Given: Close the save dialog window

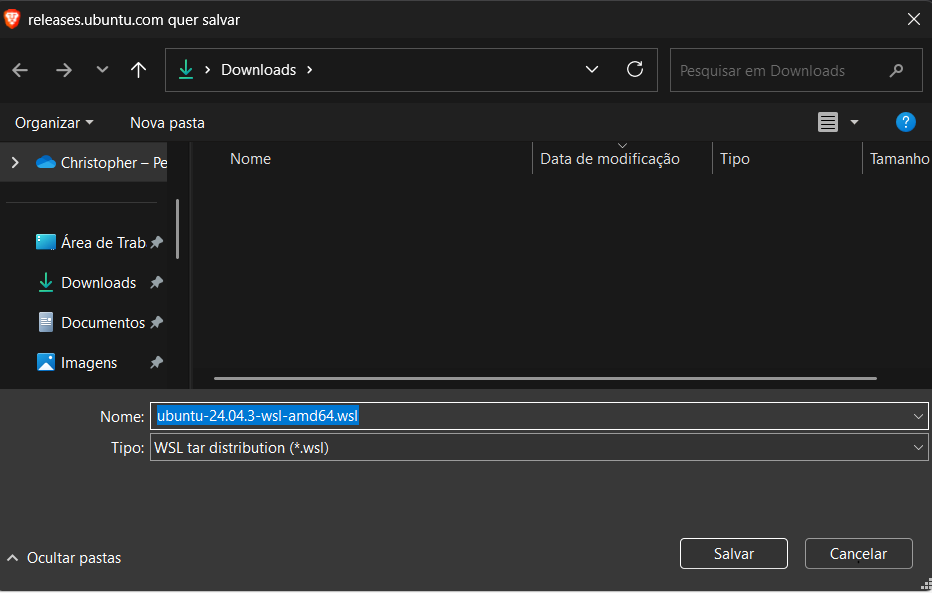Looking at the screenshot, I should point(914,20).
